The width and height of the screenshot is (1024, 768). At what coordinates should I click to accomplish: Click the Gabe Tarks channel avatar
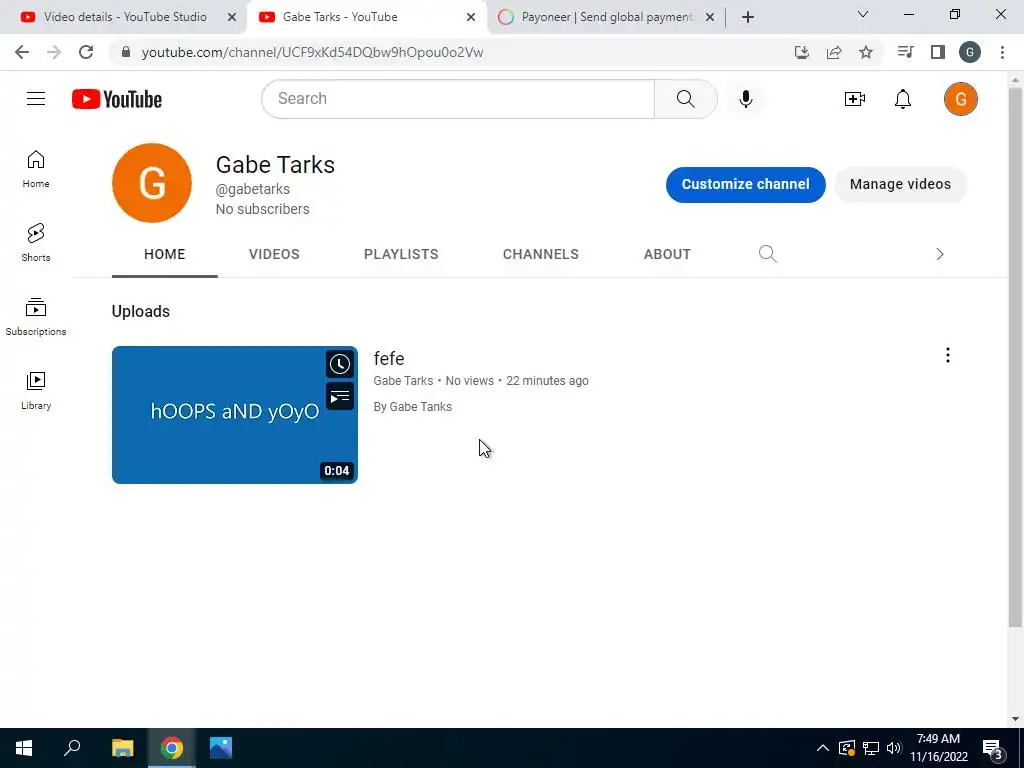pyautogui.click(x=152, y=183)
